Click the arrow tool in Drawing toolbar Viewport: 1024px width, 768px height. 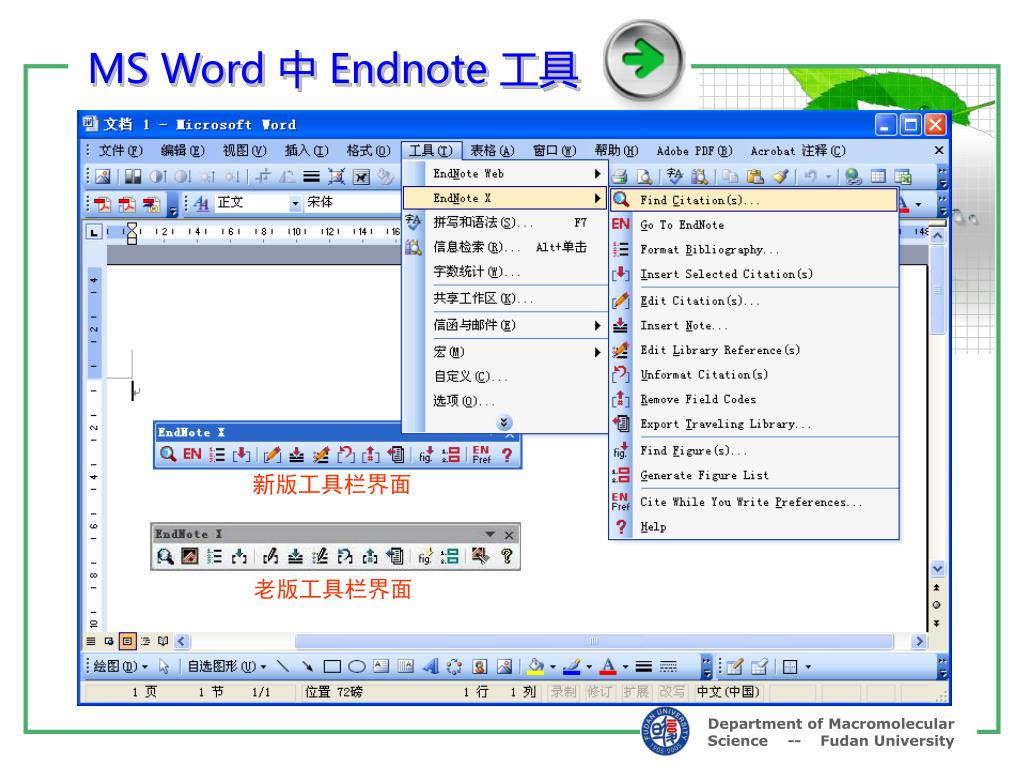307,666
